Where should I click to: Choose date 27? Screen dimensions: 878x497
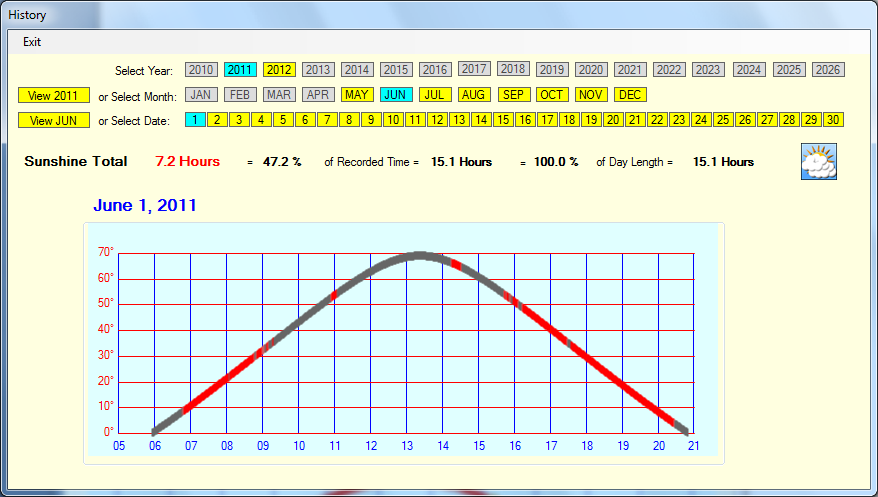(x=767, y=119)
